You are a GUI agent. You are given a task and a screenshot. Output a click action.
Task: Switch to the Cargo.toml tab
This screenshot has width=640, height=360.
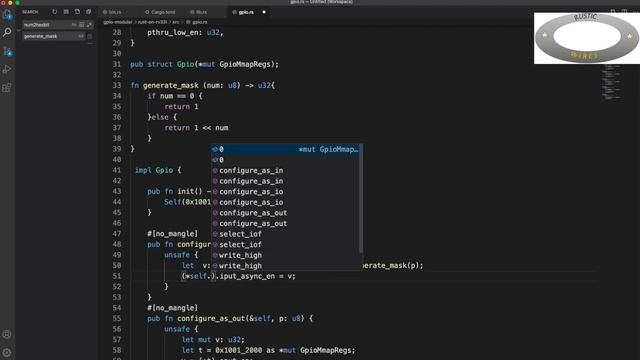point(160,12)
